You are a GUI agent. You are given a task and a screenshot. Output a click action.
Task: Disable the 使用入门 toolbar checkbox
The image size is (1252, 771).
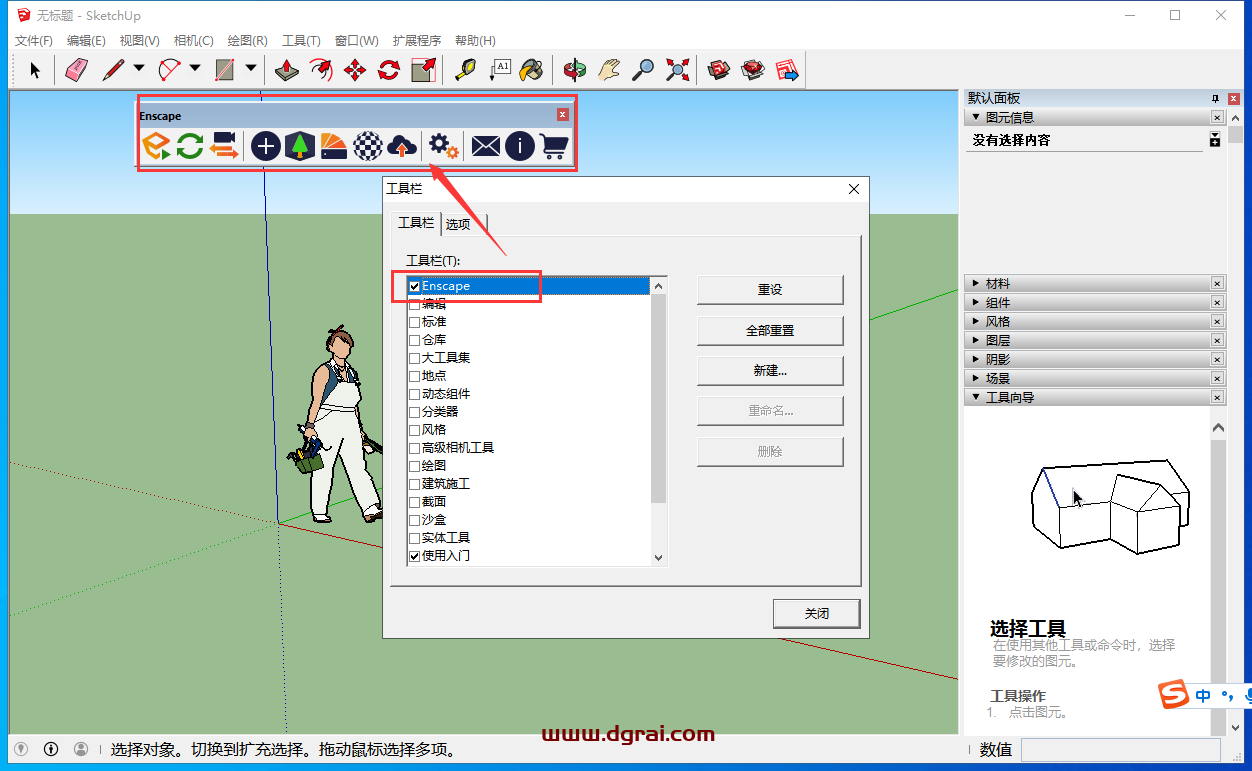click(x=414, y=556)
